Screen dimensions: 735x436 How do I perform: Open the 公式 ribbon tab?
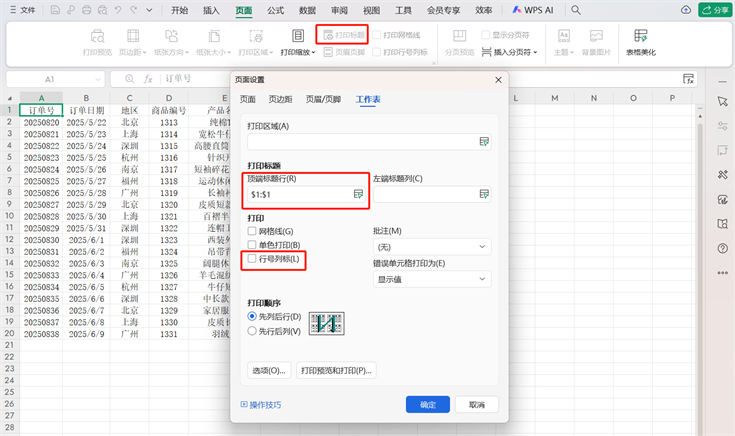(275, 10)
